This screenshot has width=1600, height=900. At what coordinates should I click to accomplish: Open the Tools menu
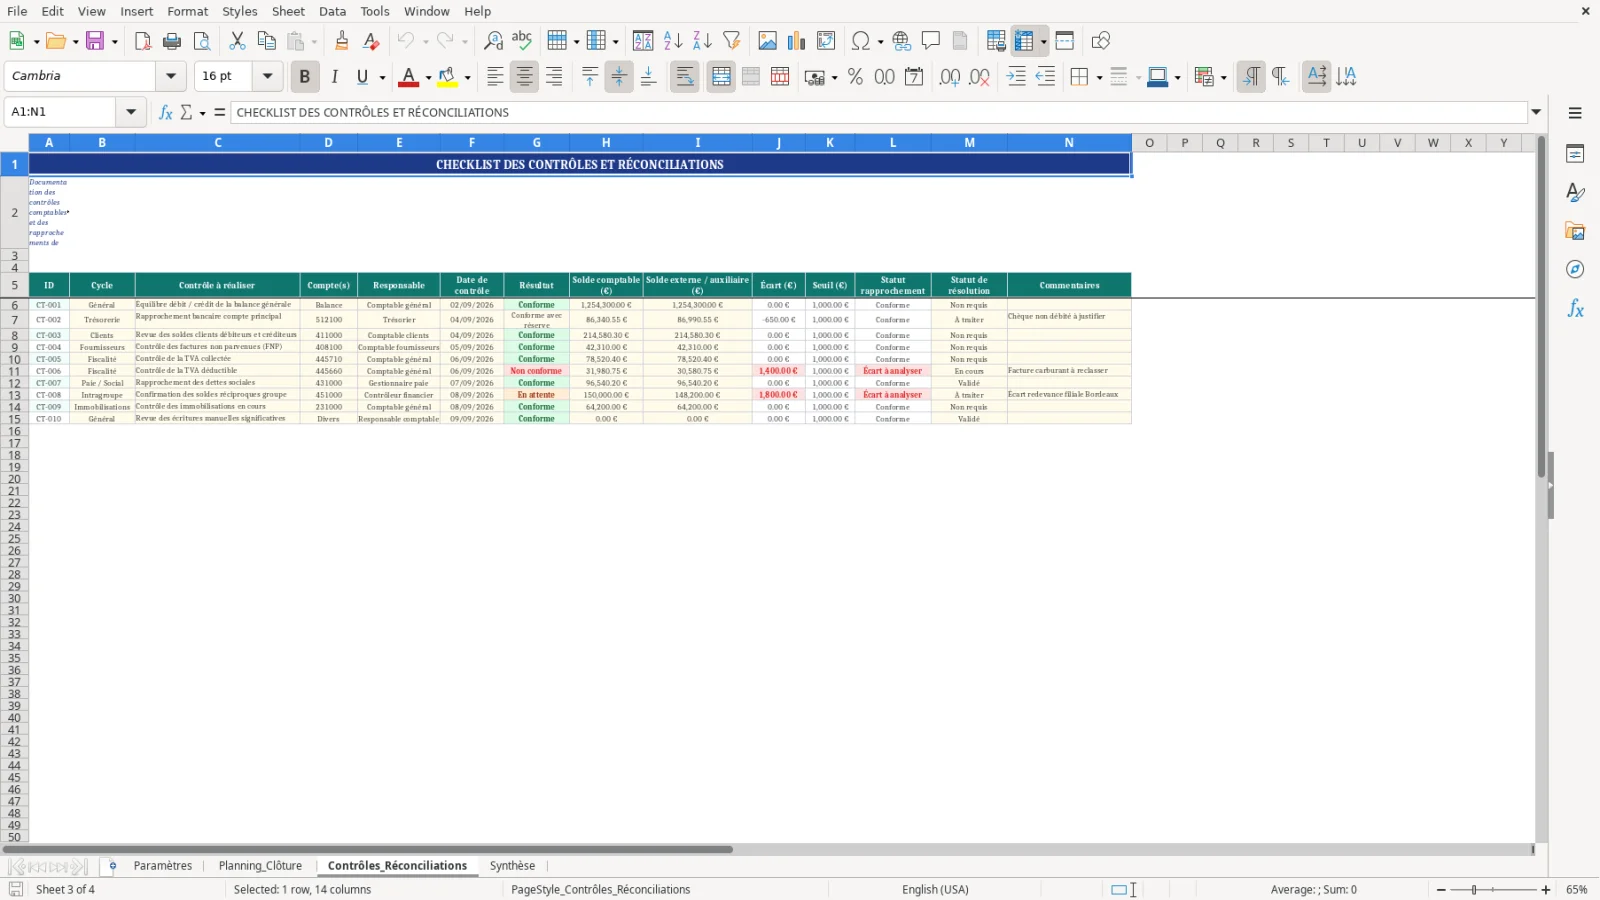[375, 11]
